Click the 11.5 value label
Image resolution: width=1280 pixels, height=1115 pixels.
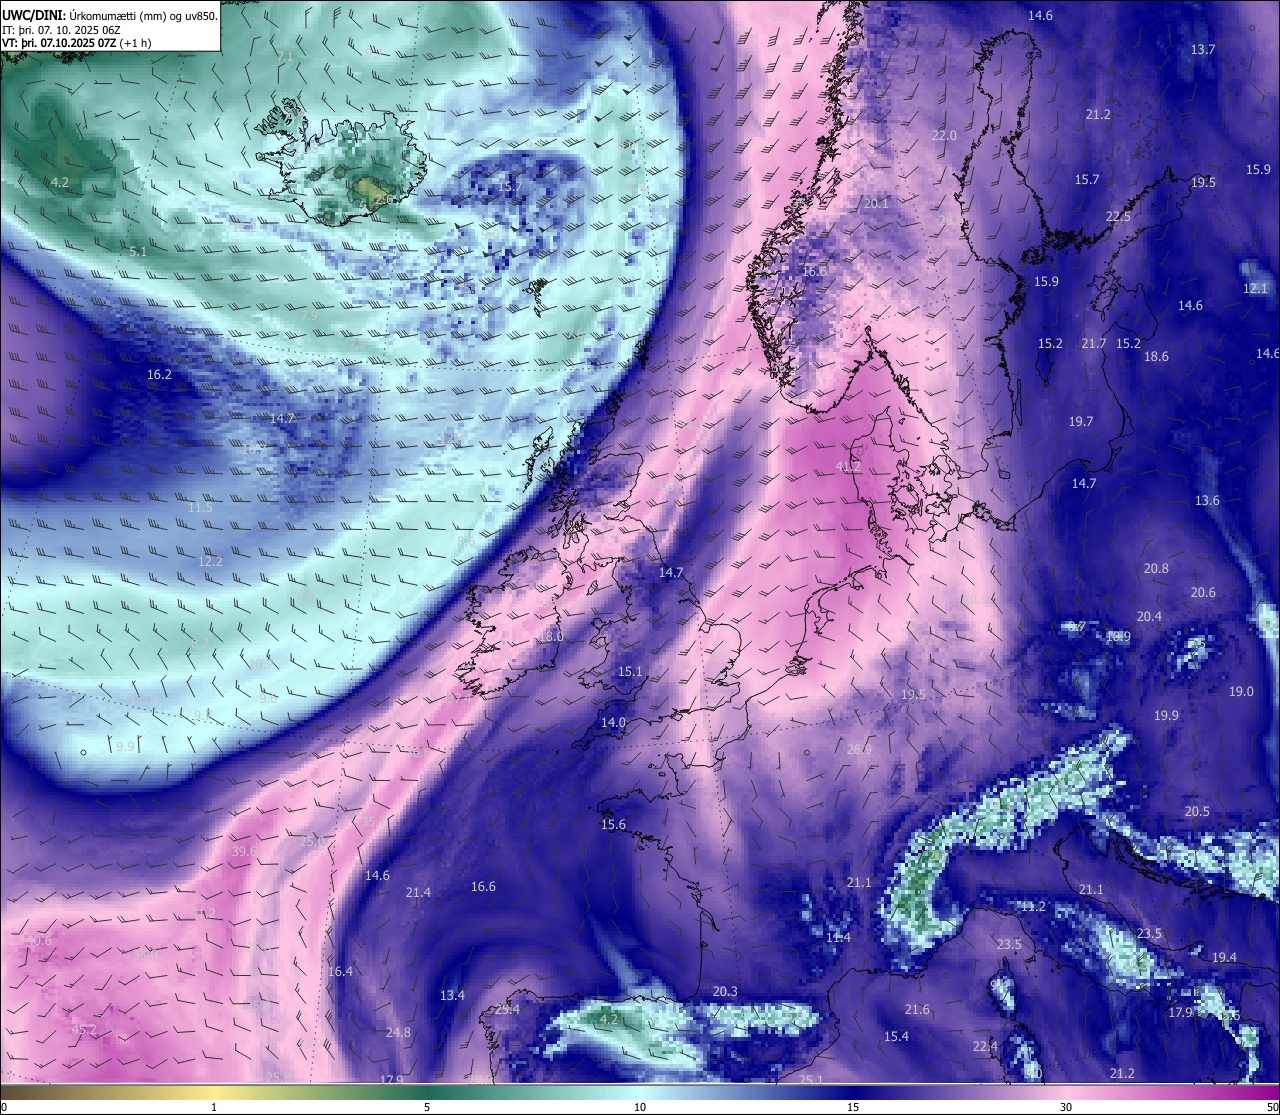200,507
